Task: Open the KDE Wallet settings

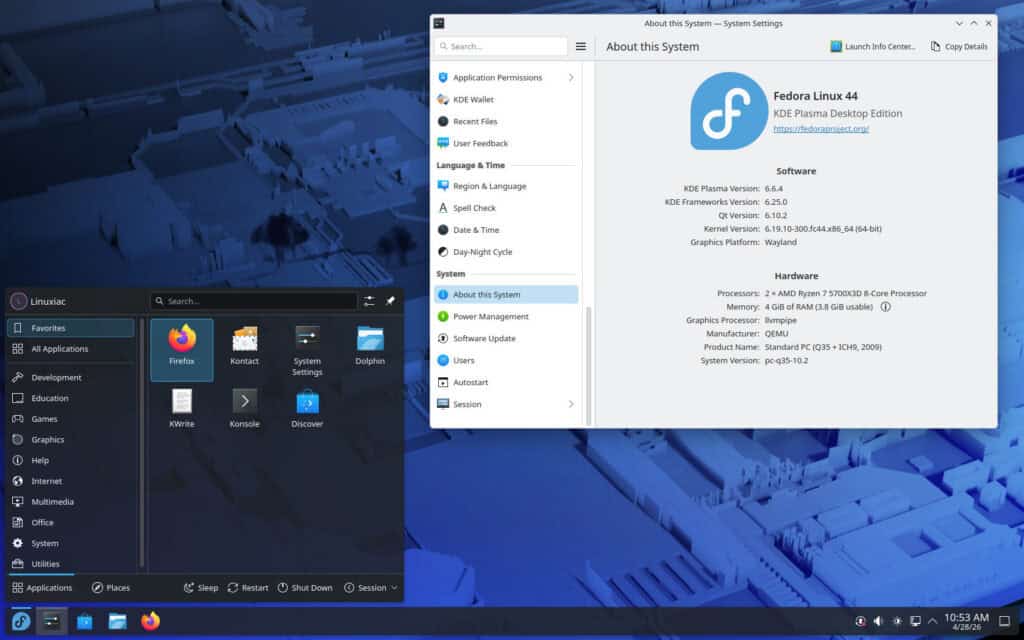Action: pyautogui.click(x=481, y=99)
